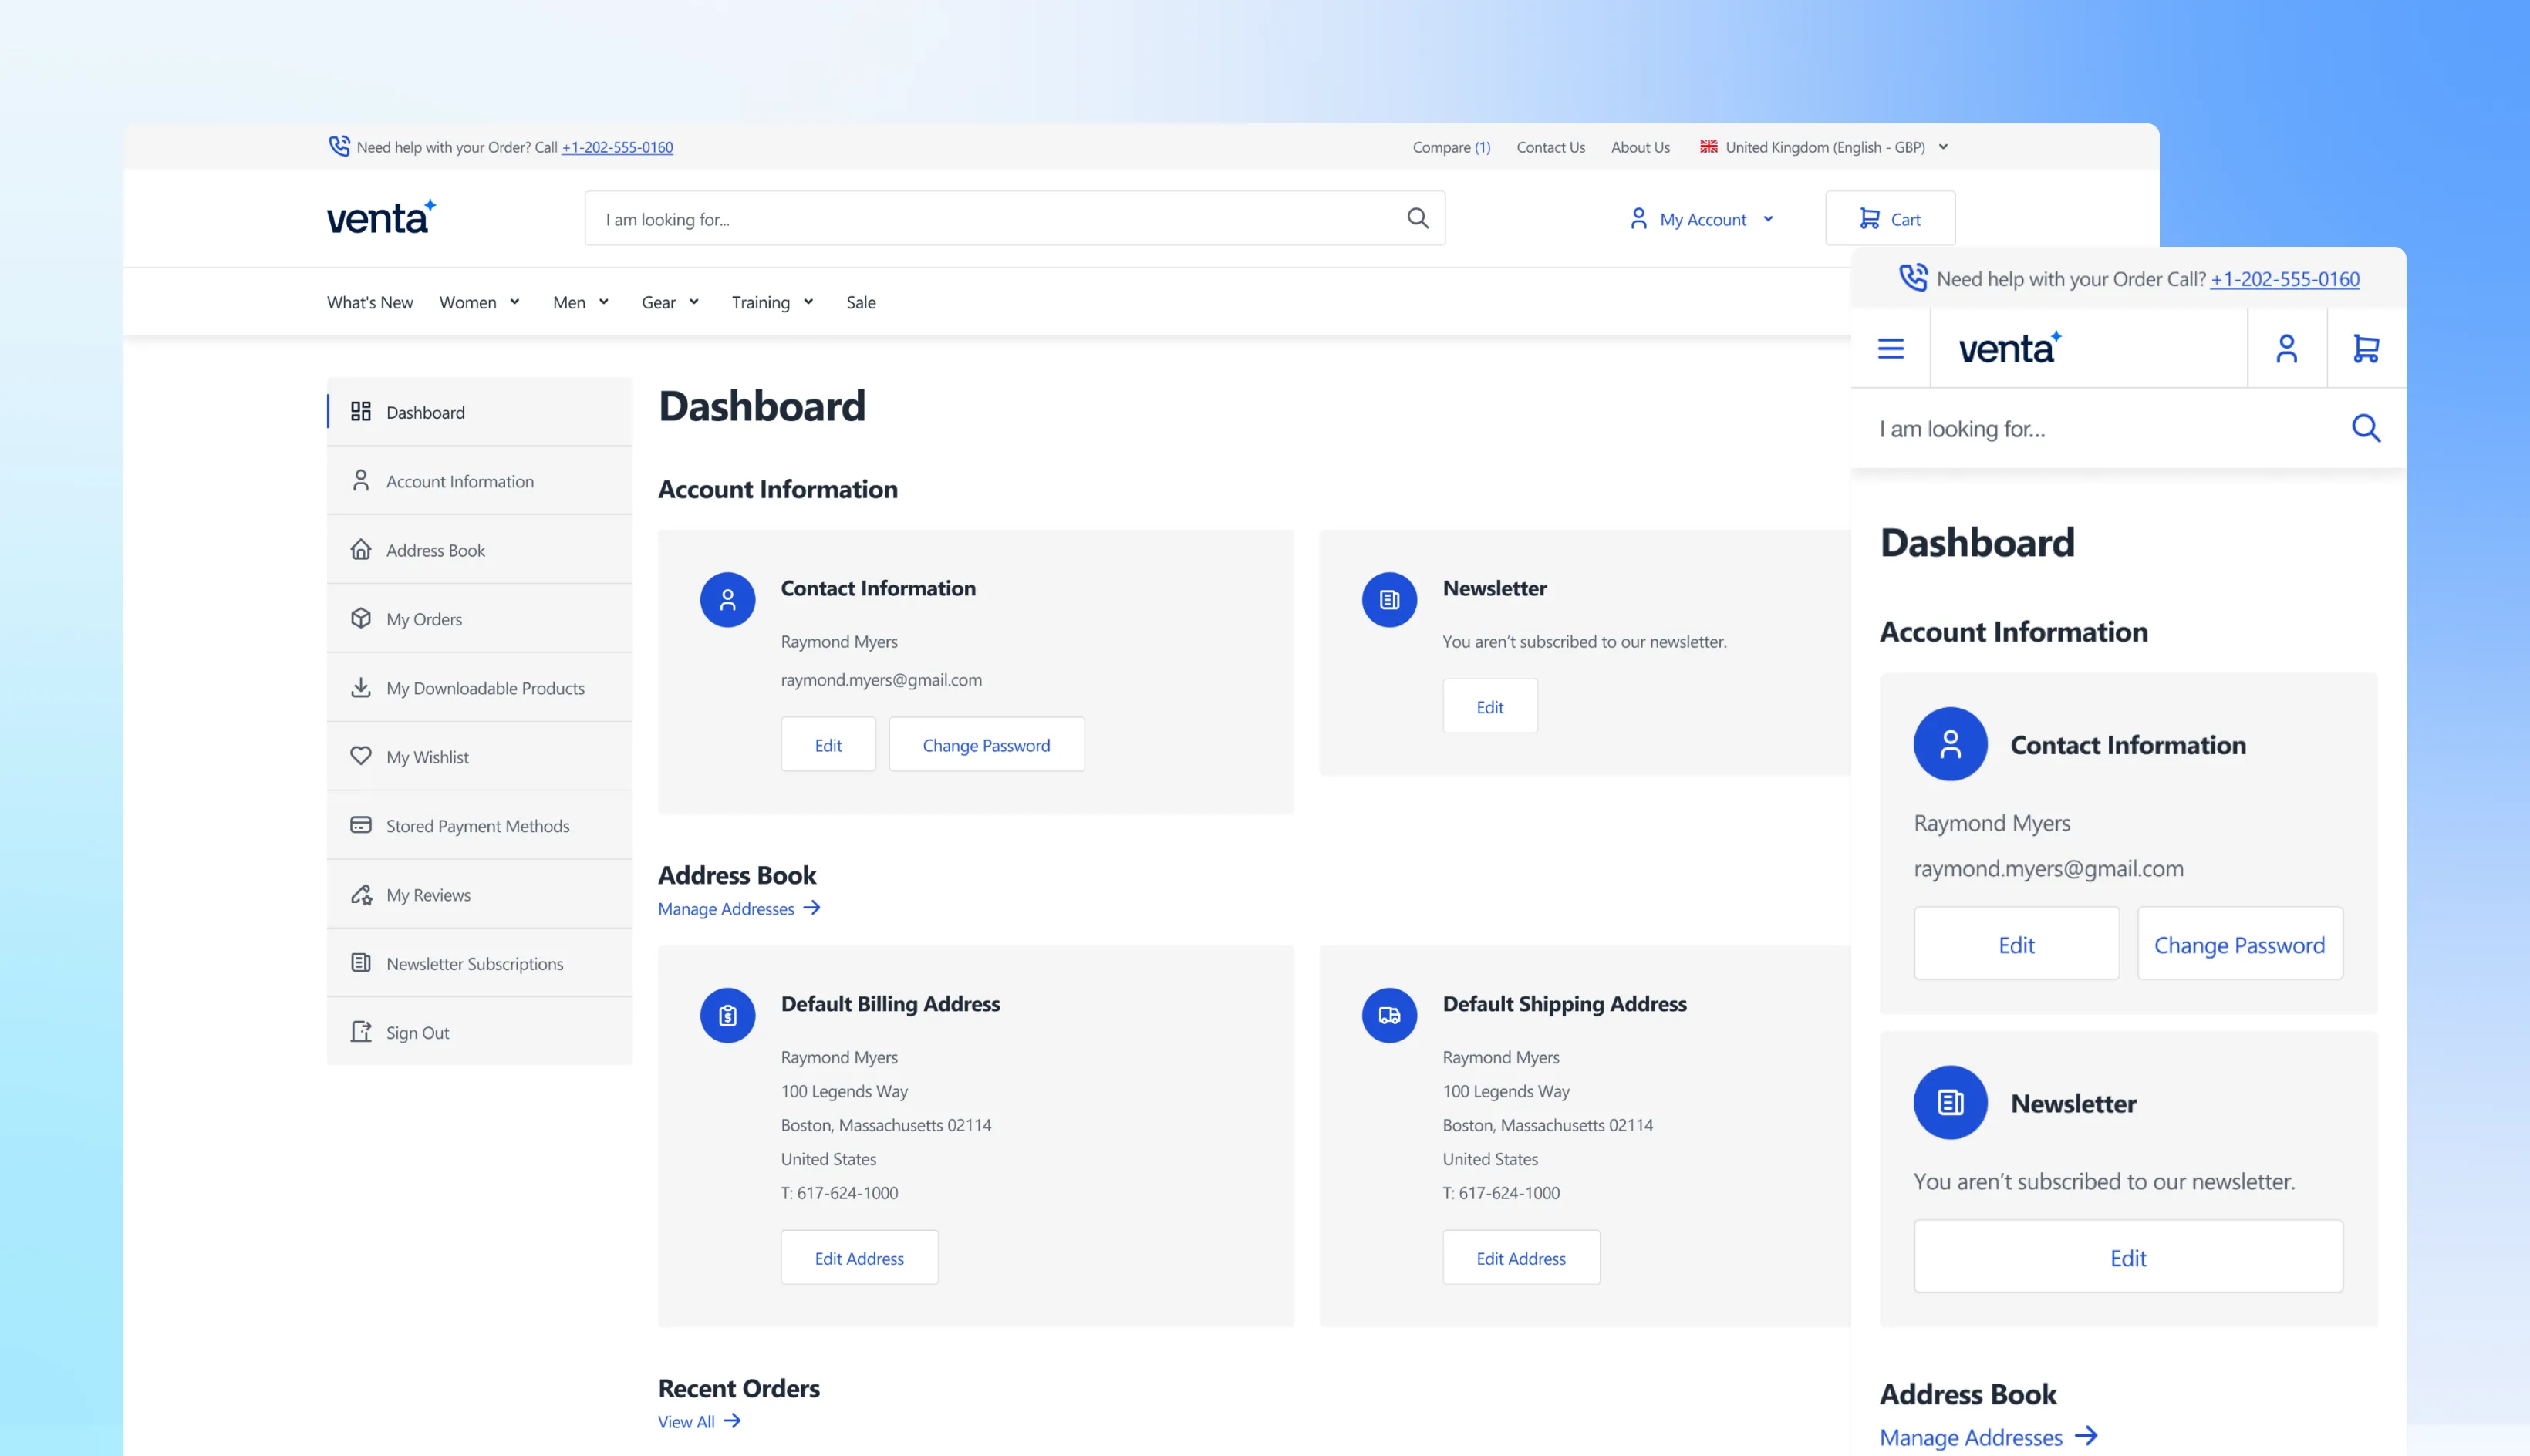Open the Address Book sidebar item
Image resolution: width=2530 pixels, height=1456 pixels.
(x=436, y=550)
